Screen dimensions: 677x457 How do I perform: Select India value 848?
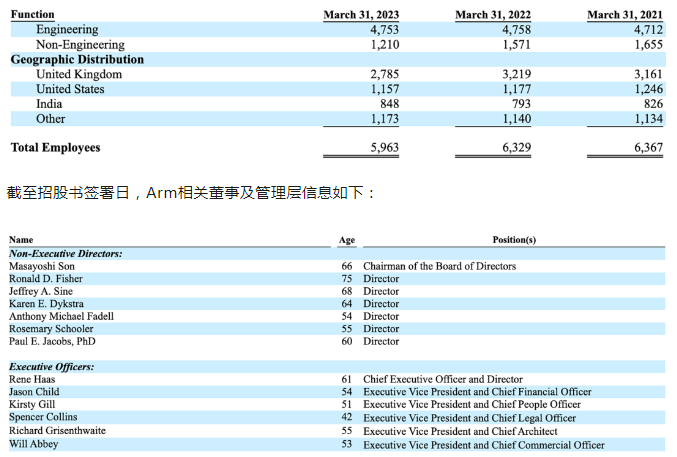[x=389, y=104]
